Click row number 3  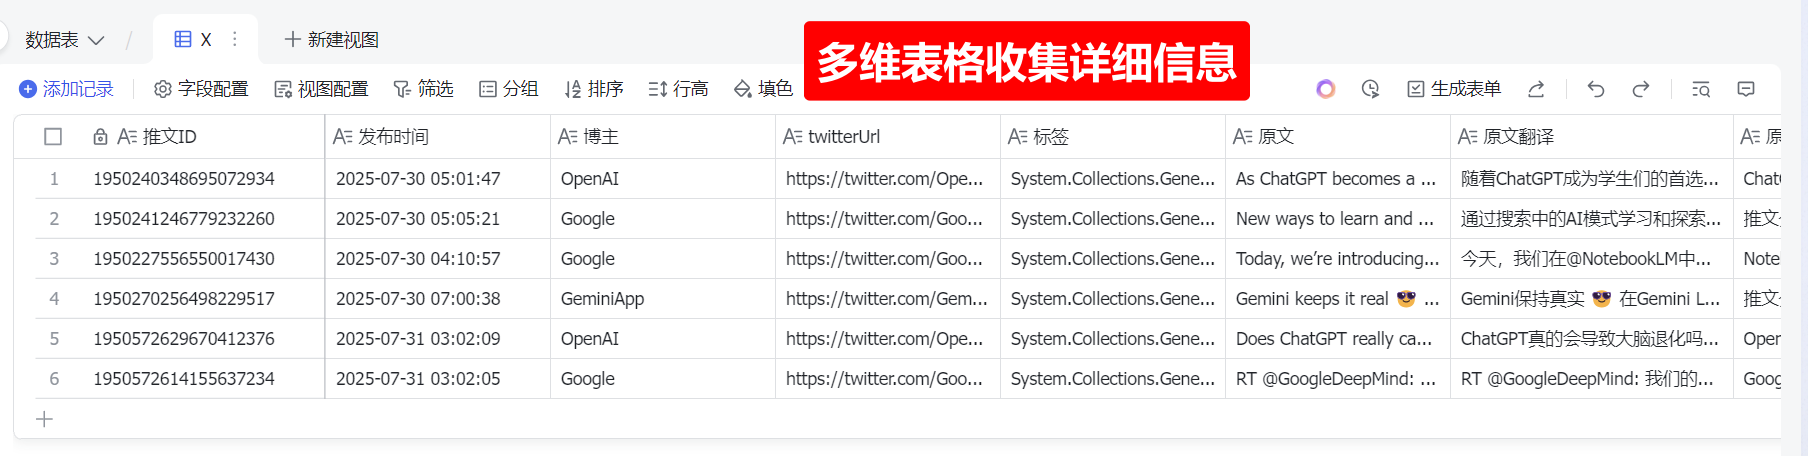tap(54, 259)
